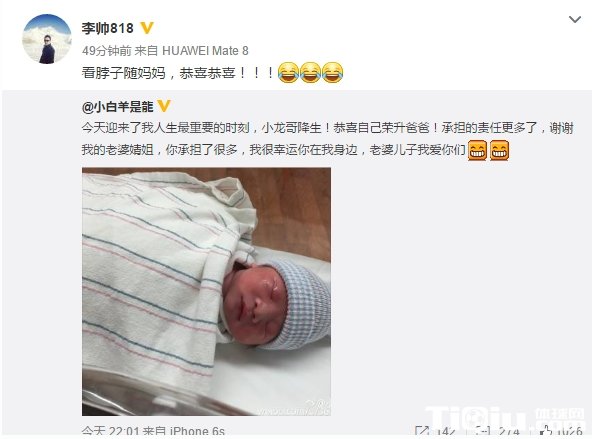Click the first grinning emoji in the quoted post
592x439 pixels.
(x=477, y=150)
